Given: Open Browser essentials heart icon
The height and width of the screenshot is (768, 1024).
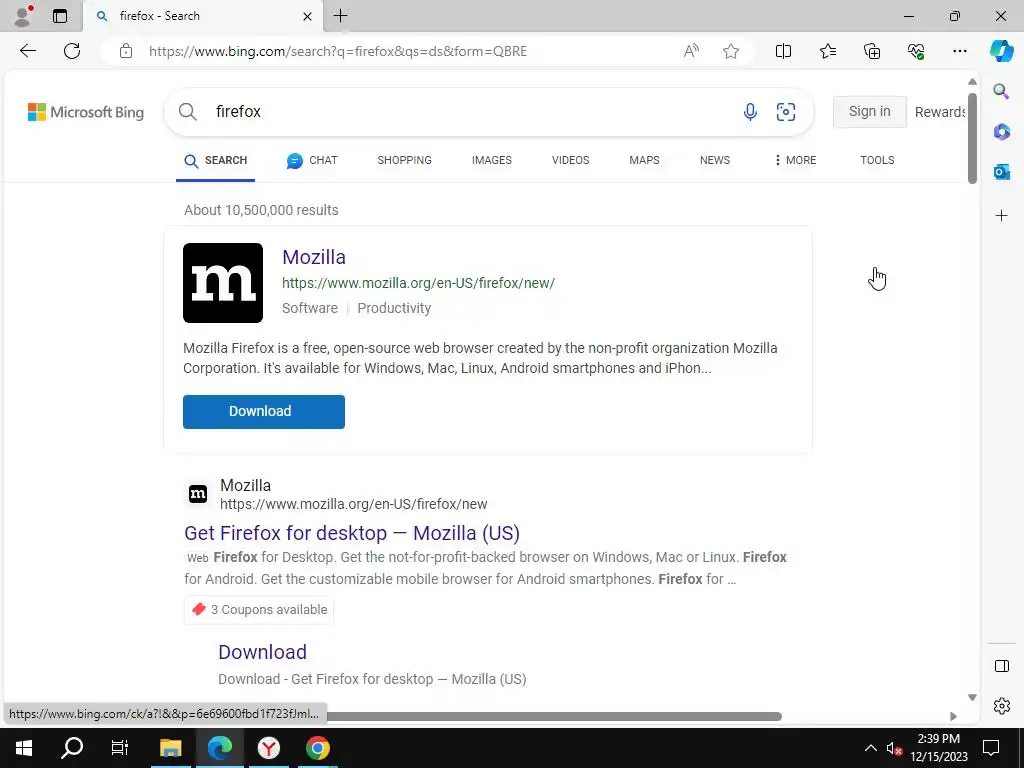Looking at the screenshot, I should (x=916, y=51).
